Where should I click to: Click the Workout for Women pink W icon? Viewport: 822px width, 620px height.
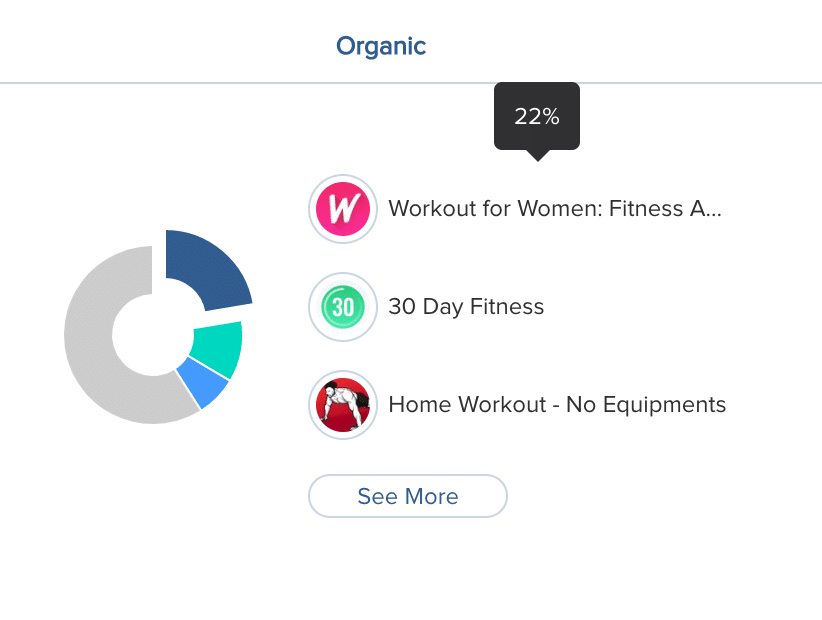[x=343, y=209]
